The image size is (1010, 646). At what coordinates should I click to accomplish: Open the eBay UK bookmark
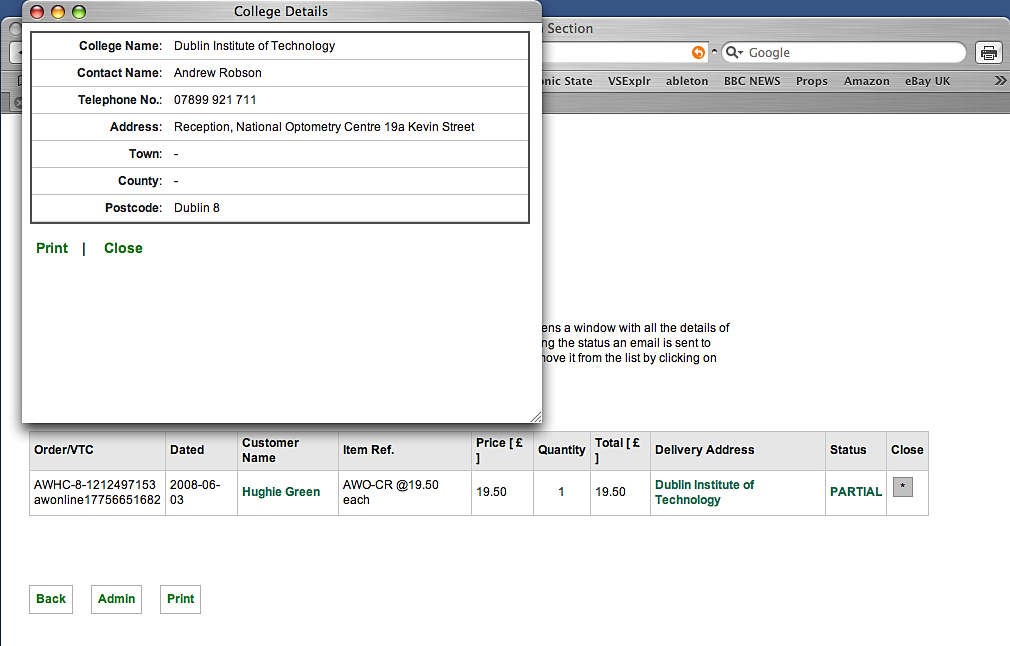(x=927, y=81)
